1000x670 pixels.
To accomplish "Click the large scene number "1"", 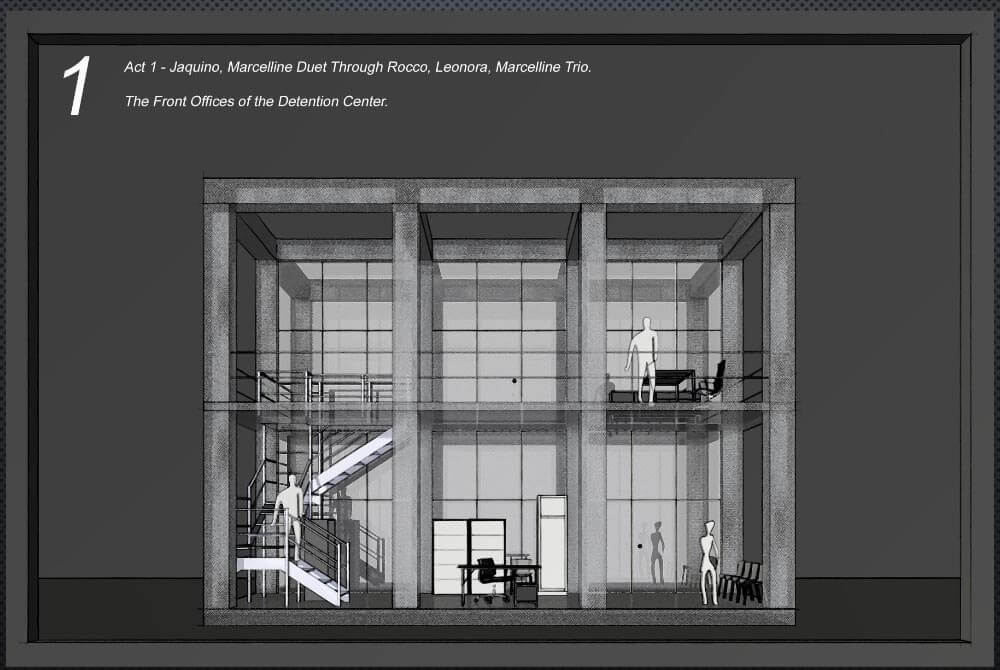I will [77, 86].
